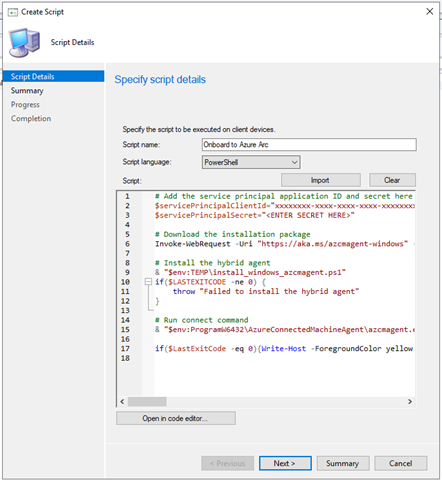442x480 pixels.
Task: Click '# Add the service principal' comment line
Action: click(284, 196)
